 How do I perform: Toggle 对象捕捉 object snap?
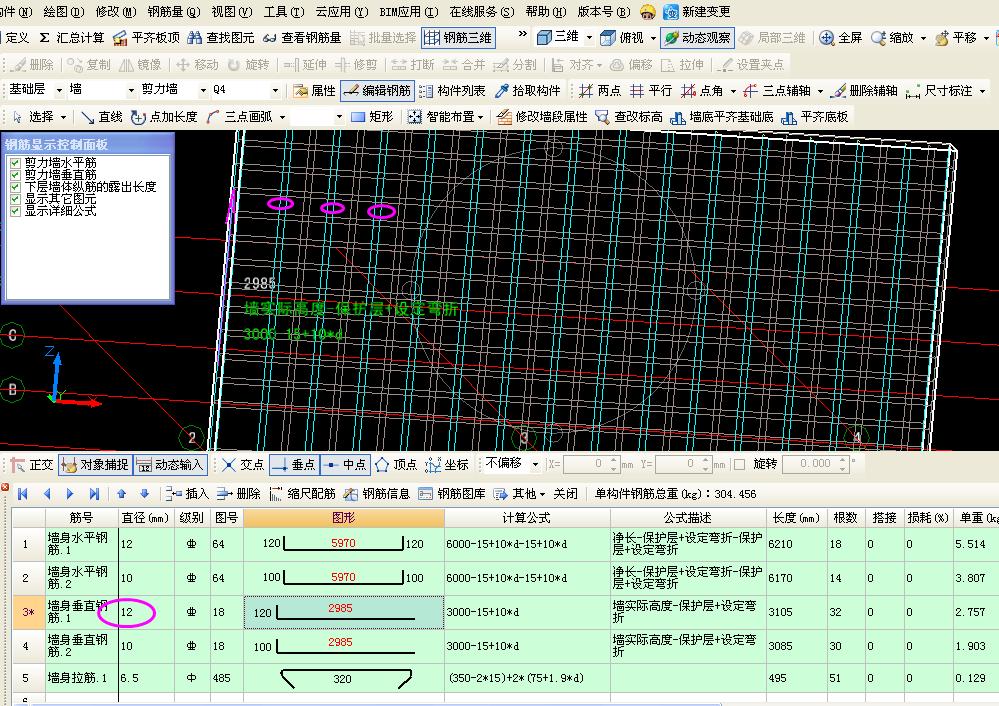pyautogui.click(x=95, y=465)
